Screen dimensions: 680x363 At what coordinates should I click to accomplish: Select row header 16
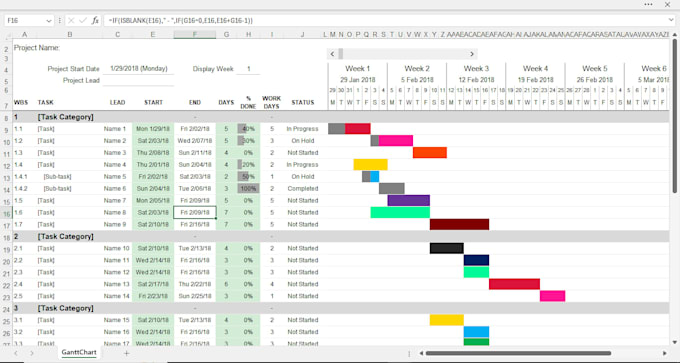(x=7, y=213)
